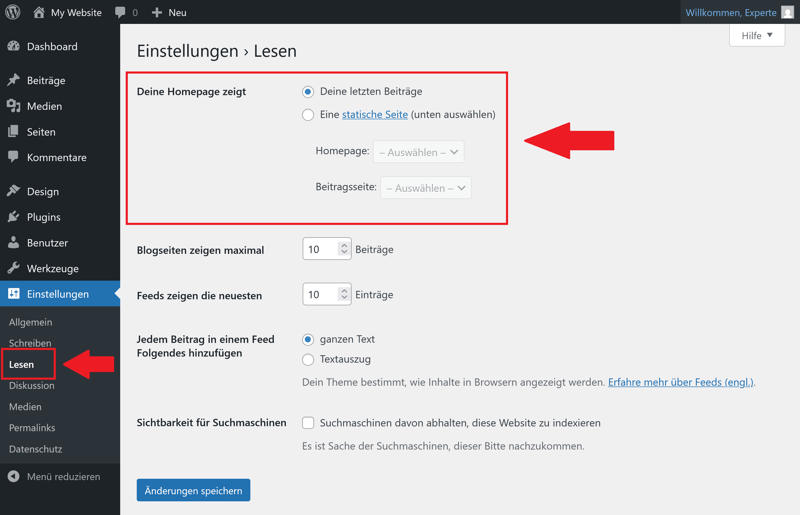Click the plus icon next to Neu
The width and height of the screenshot is (800, 515).
(157, 12)
